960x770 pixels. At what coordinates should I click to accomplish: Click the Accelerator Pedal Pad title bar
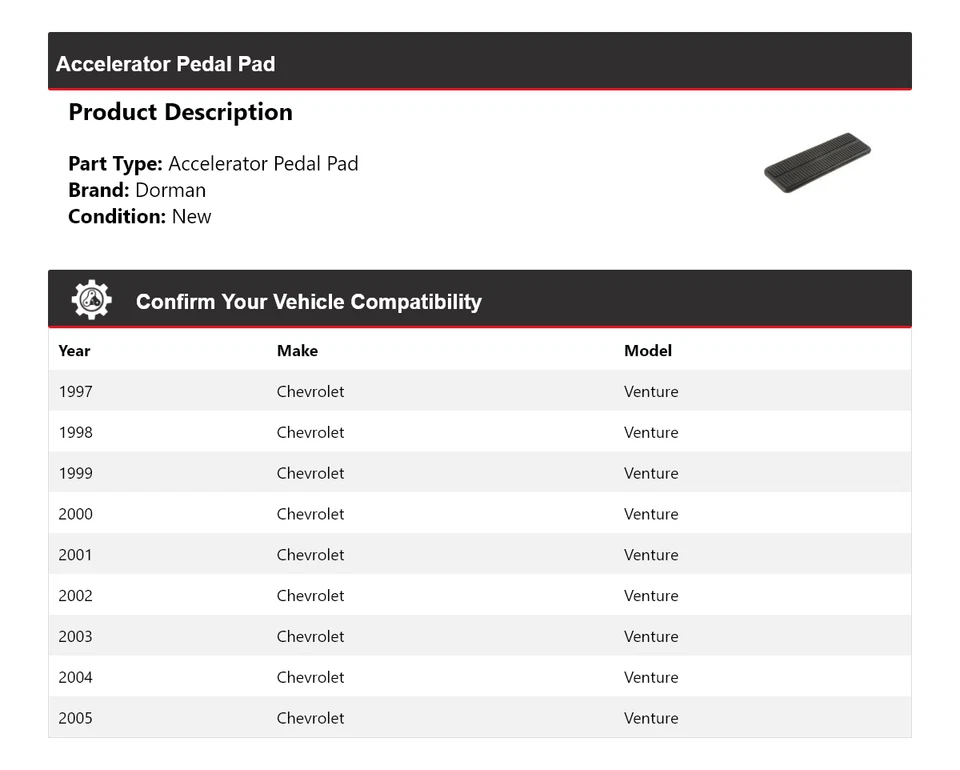click(x=166, y=64)
